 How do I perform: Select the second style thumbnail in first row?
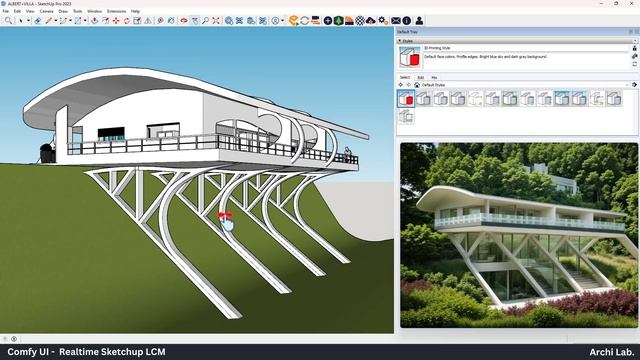click(x=423, y=99)
